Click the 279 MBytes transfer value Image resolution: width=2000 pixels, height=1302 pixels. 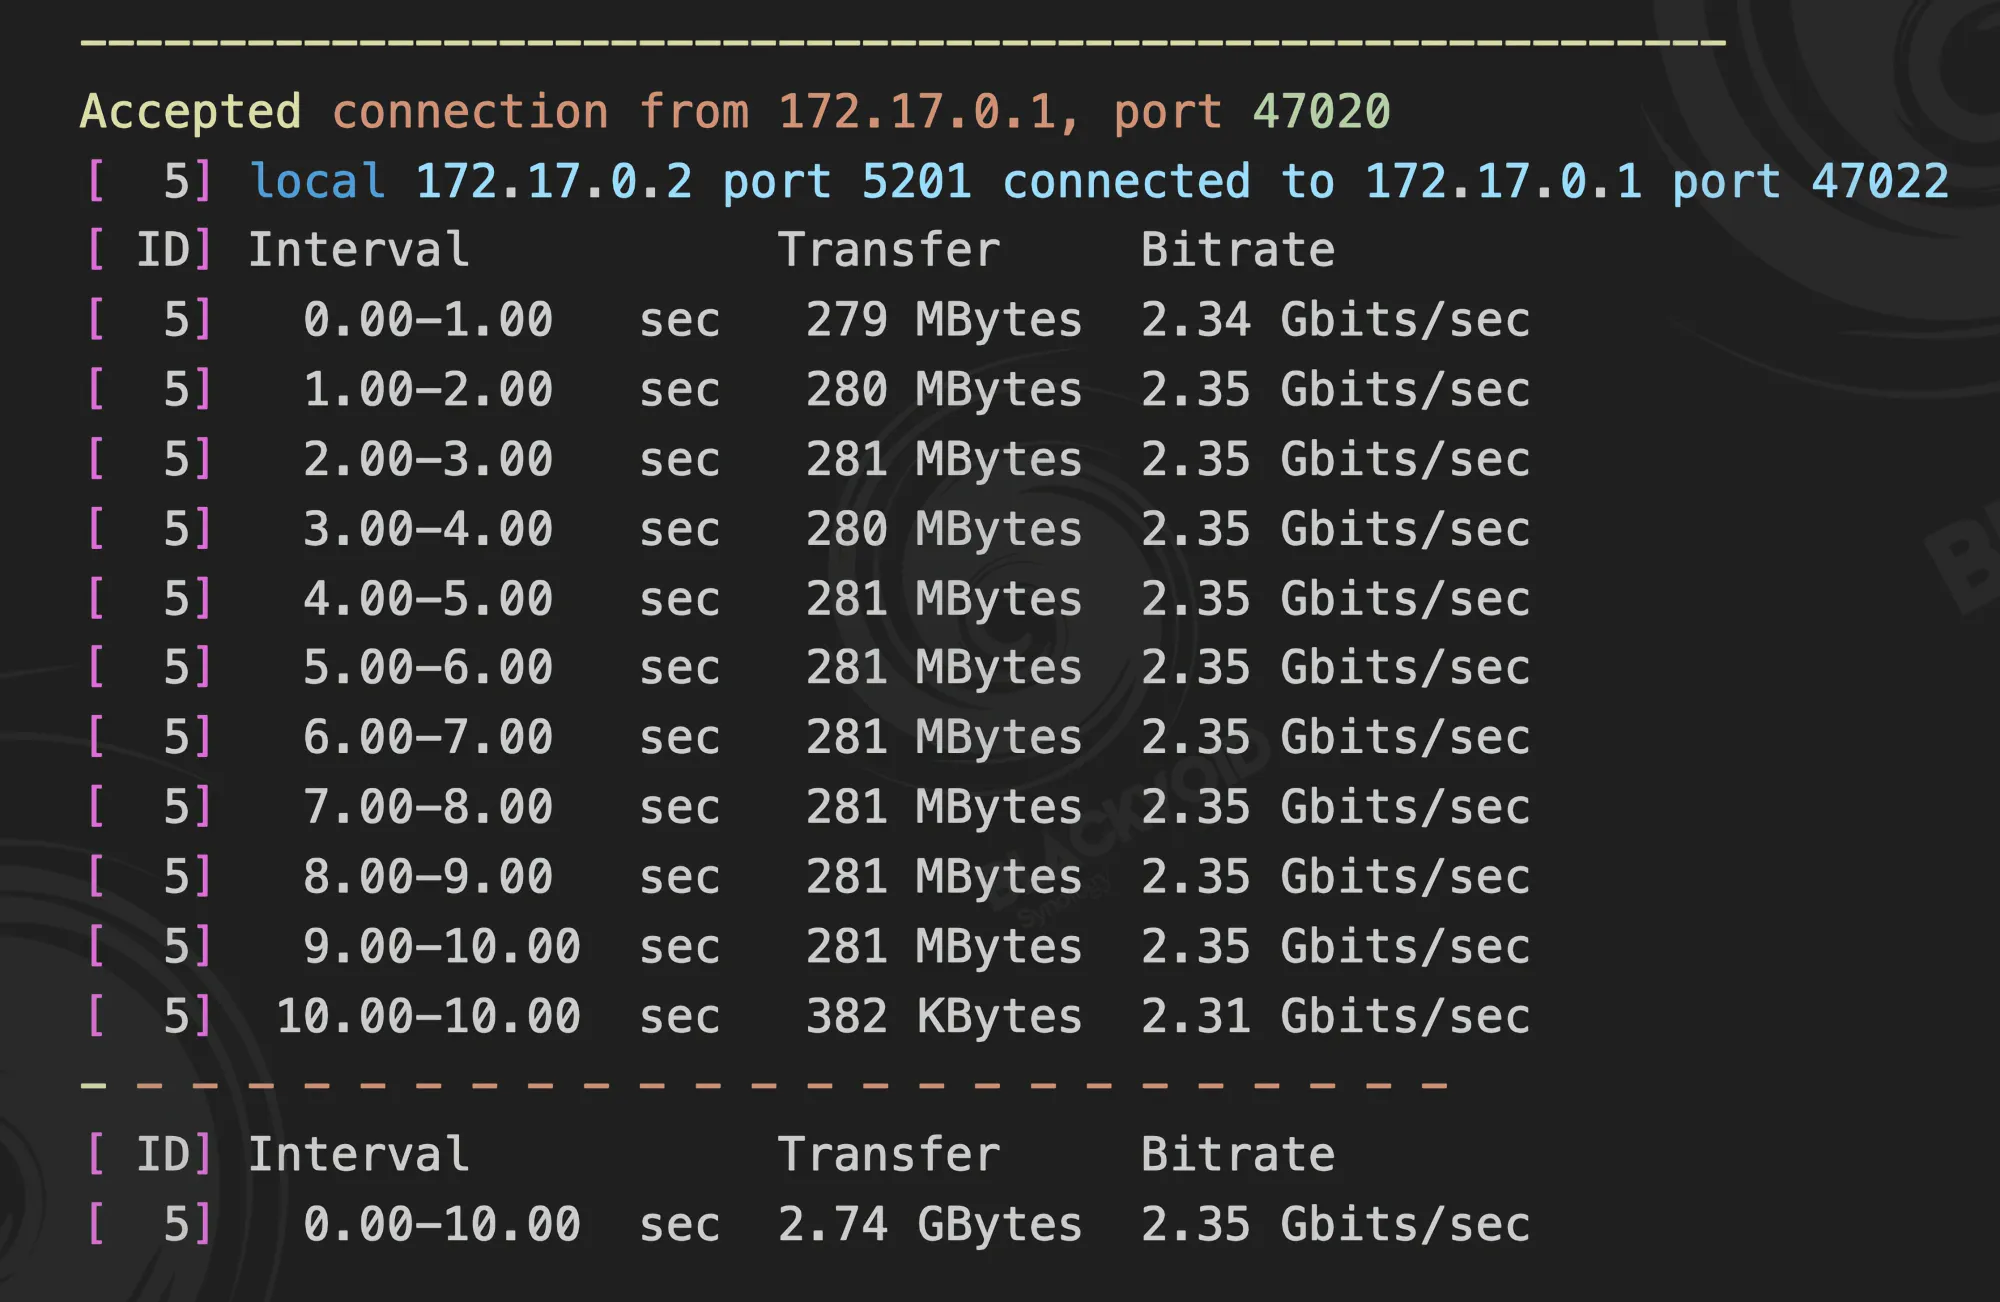point(944,320)
